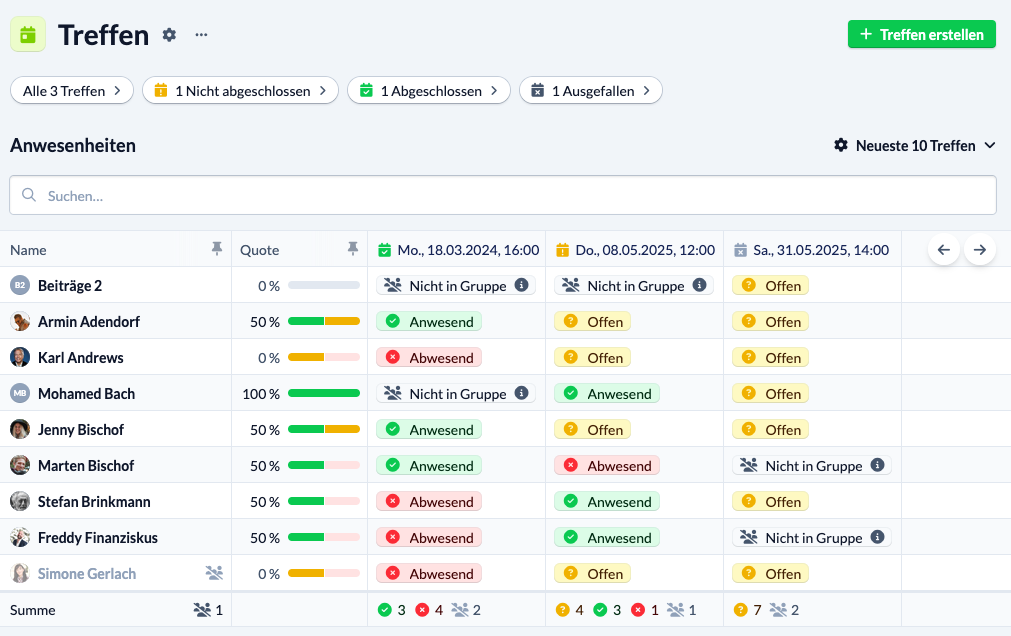Open Freddy Finanziskus' member entry
Screen dimensions: 1011x636
(x=97, y=537)
